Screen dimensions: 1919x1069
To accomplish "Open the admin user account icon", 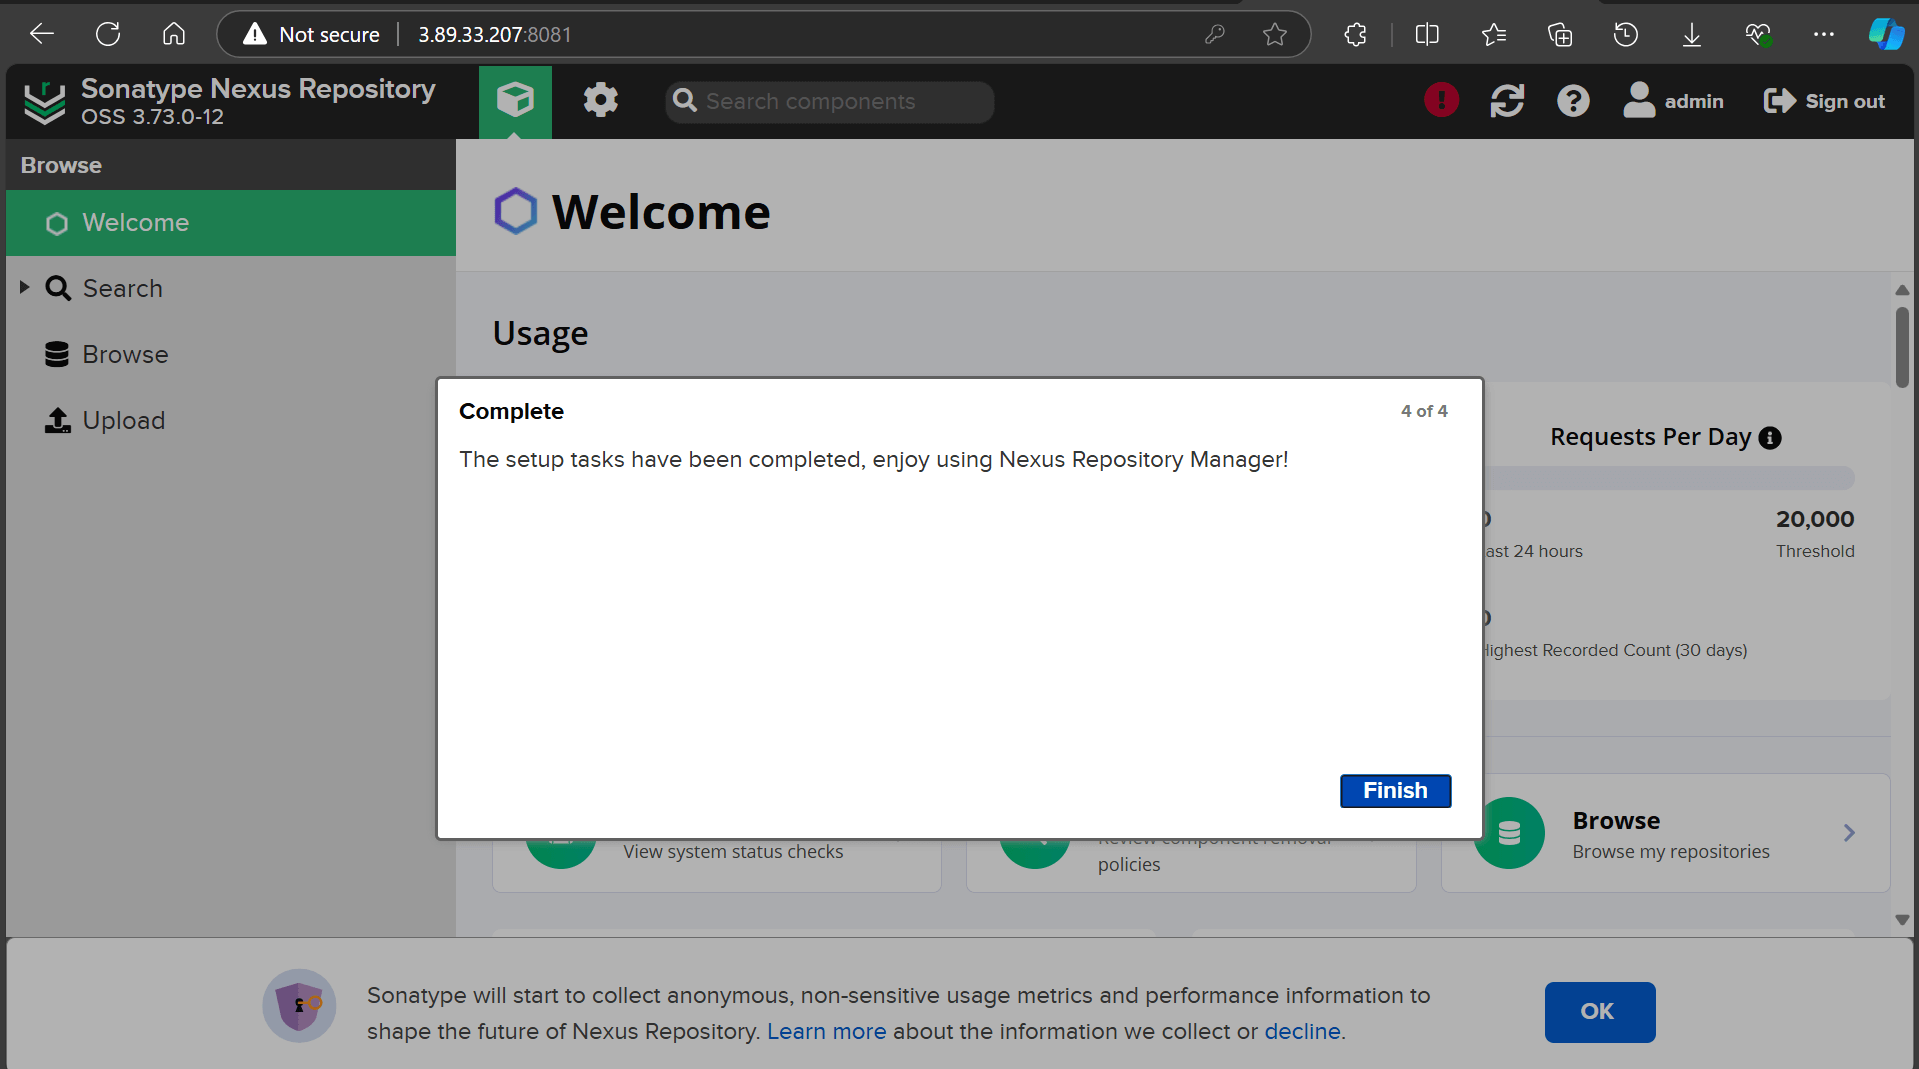I will tap(1638, 100).
